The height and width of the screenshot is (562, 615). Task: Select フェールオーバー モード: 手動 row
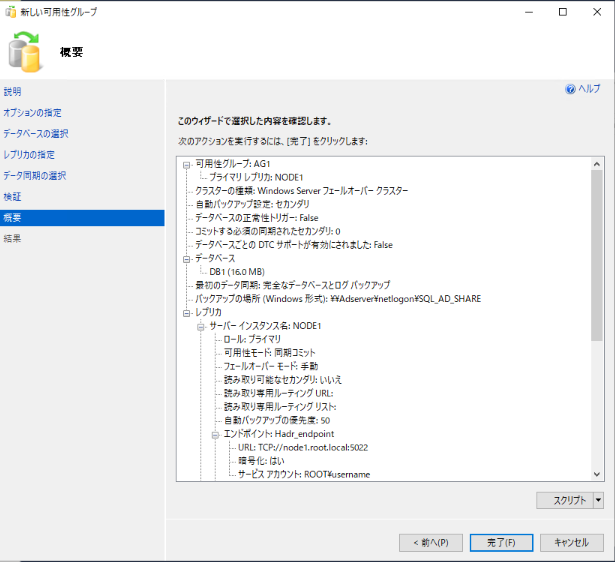click(x=271, y=367)
